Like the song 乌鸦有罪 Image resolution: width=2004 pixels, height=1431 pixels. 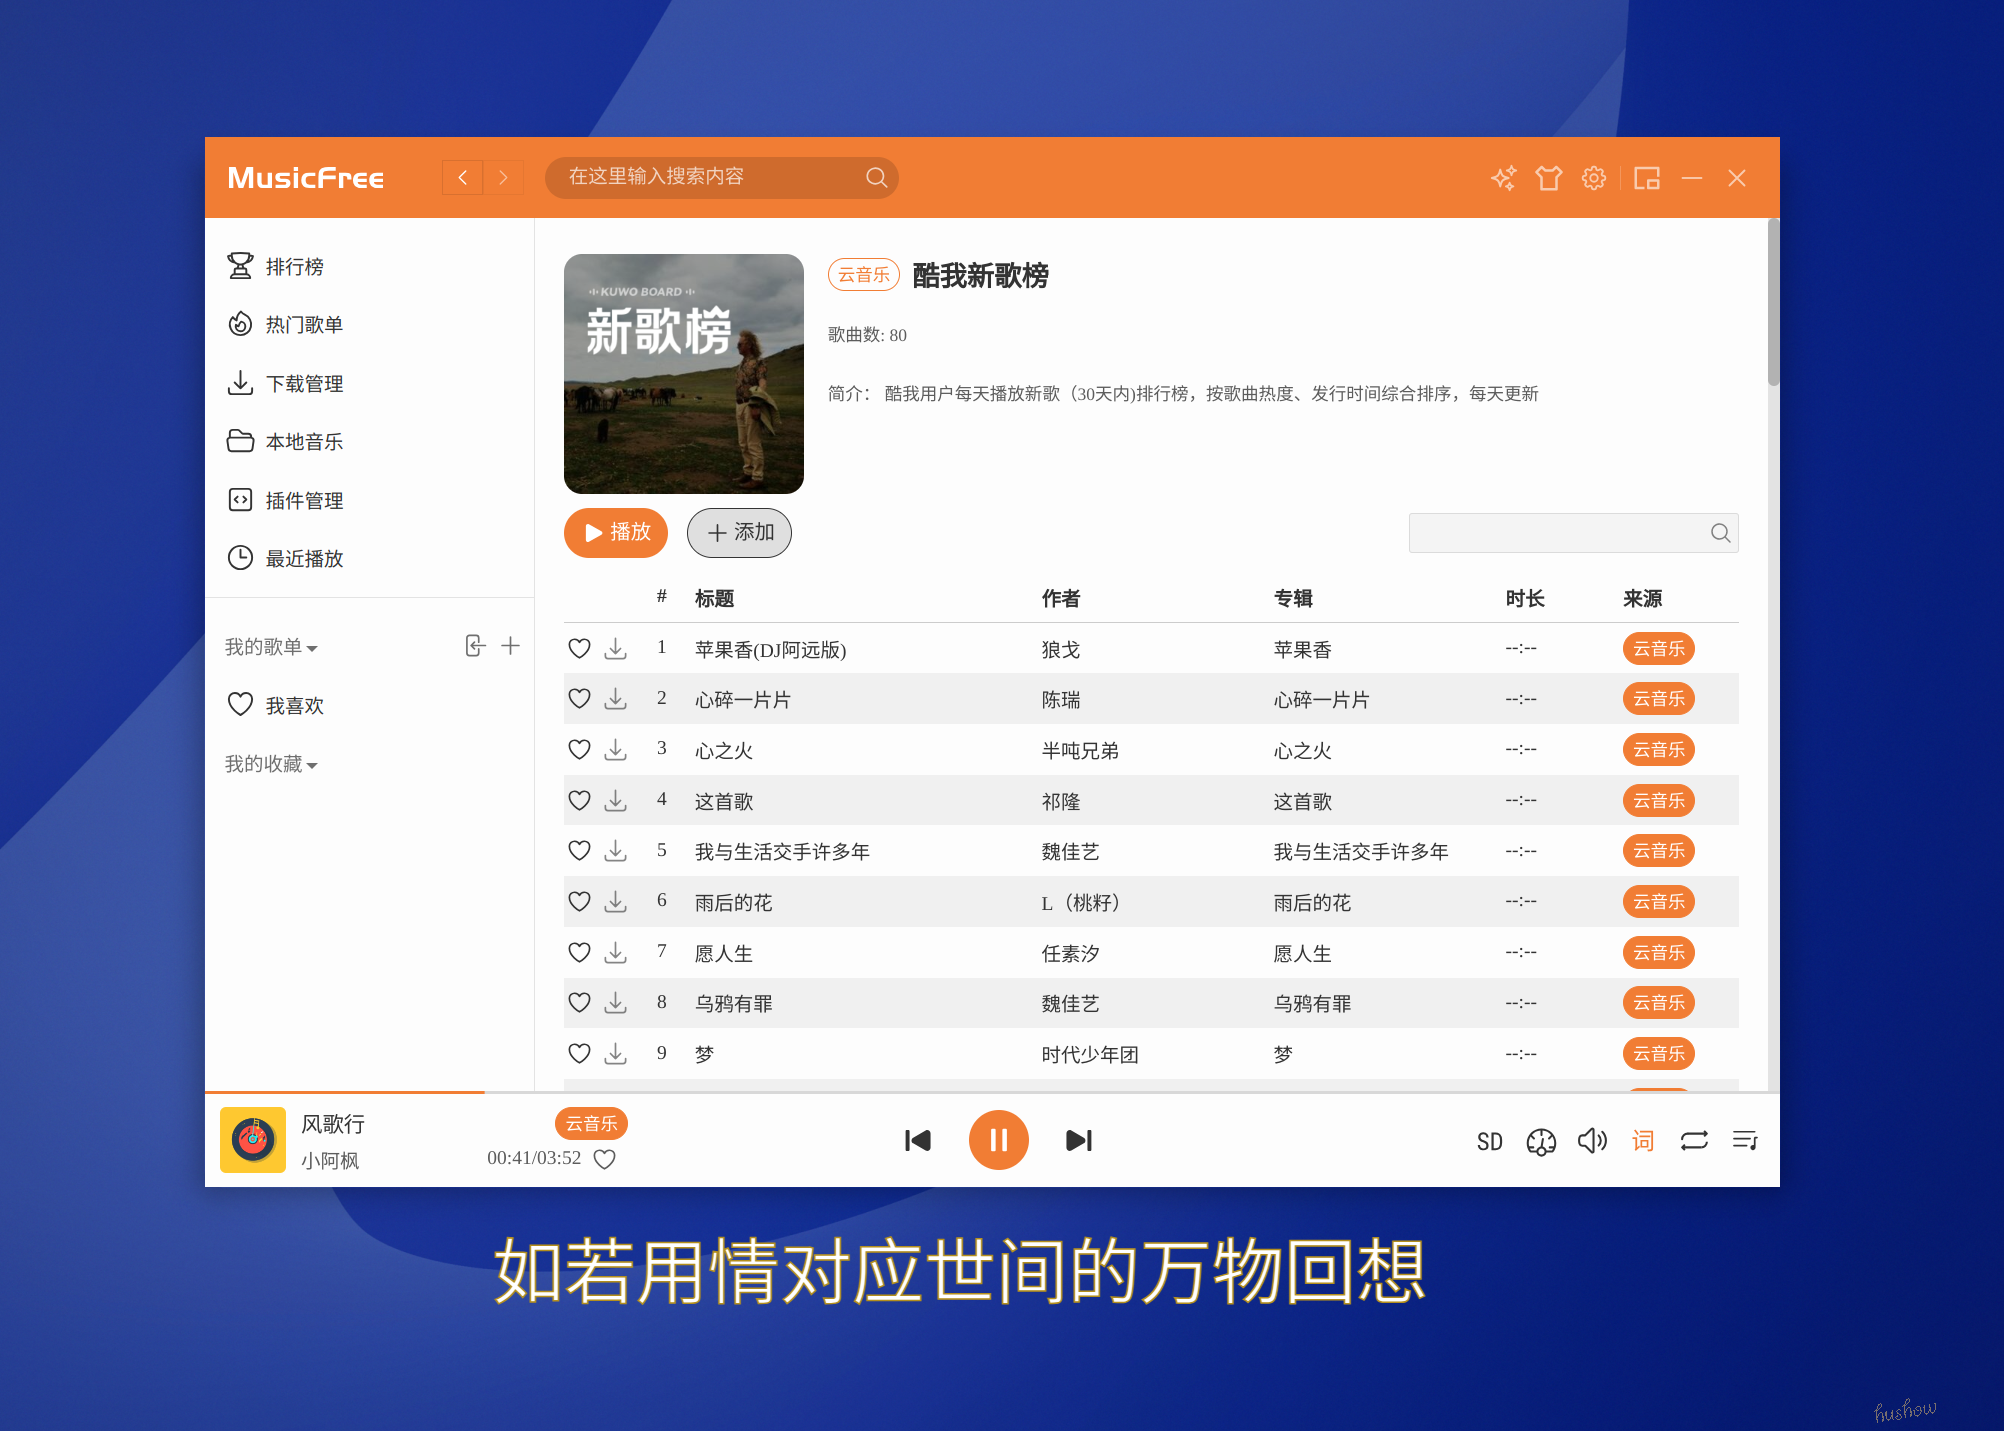click(x=579, y=1002)
